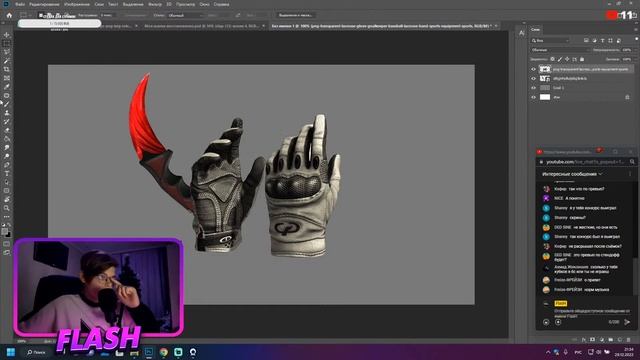This screenshot has width=640, height=360.
Task: Open chat three-dot options menu
Action: tap(630, 174)
